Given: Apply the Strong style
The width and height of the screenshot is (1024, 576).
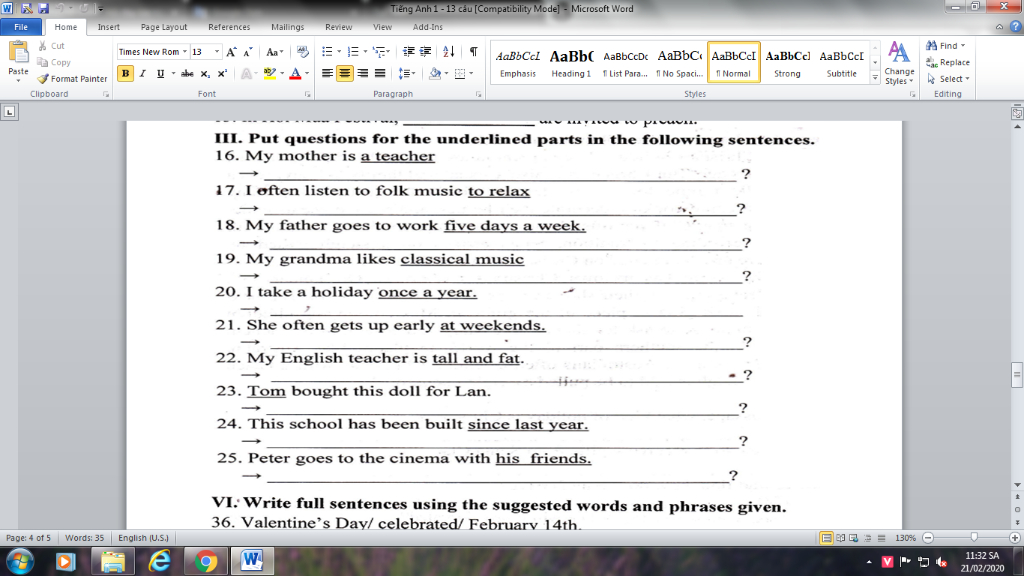Looking at the screenshot, I should (787, 63).
